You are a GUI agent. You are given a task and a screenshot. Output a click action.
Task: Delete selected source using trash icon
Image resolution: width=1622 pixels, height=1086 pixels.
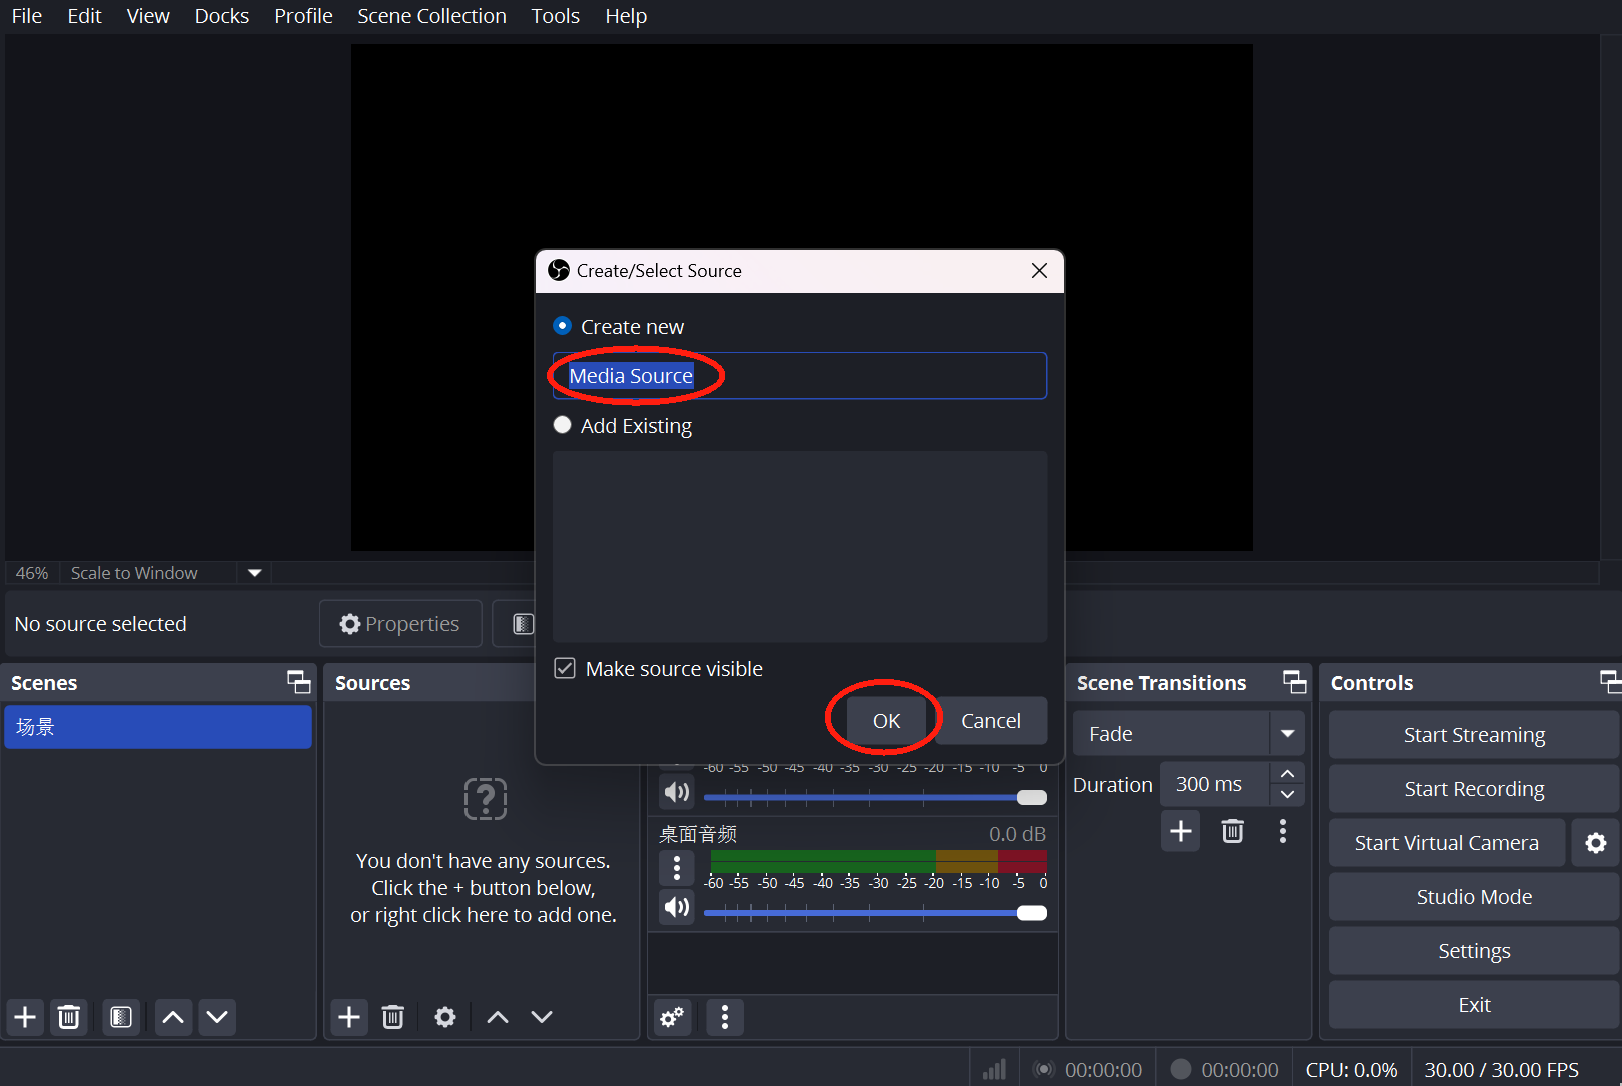[392, 1017]
